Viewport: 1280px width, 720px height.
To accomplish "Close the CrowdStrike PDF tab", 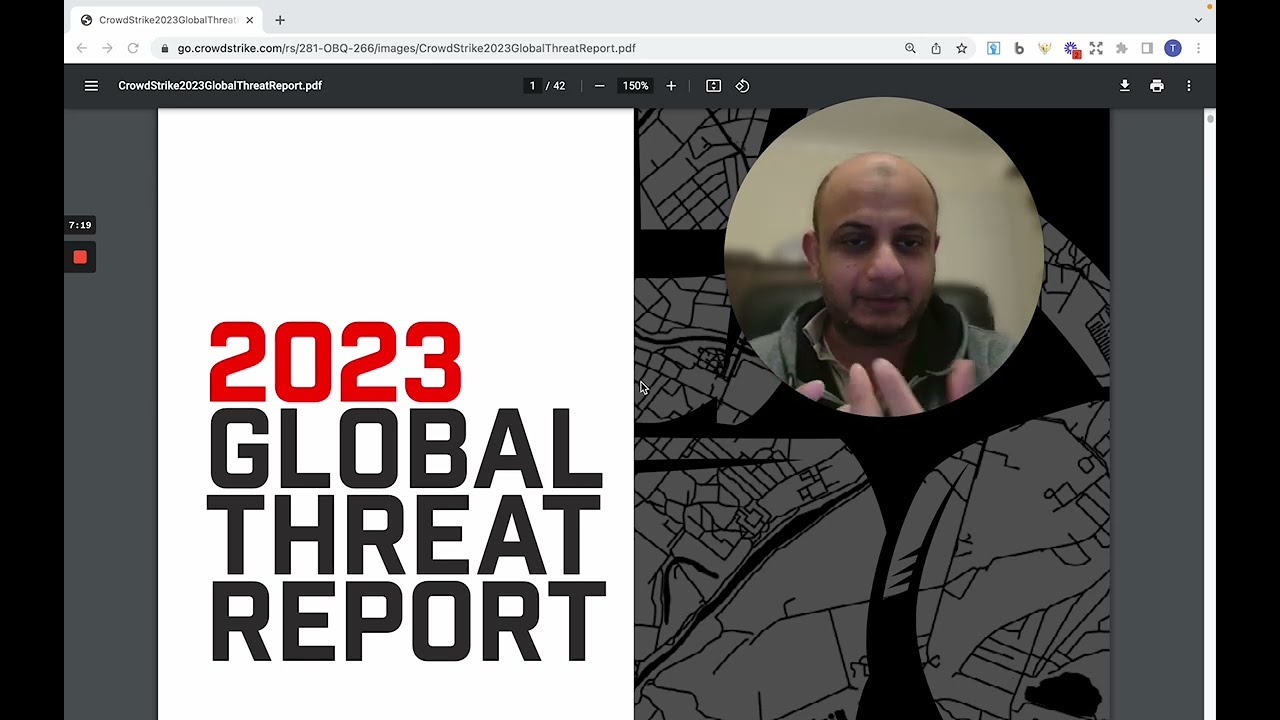I will pos(250,20).
